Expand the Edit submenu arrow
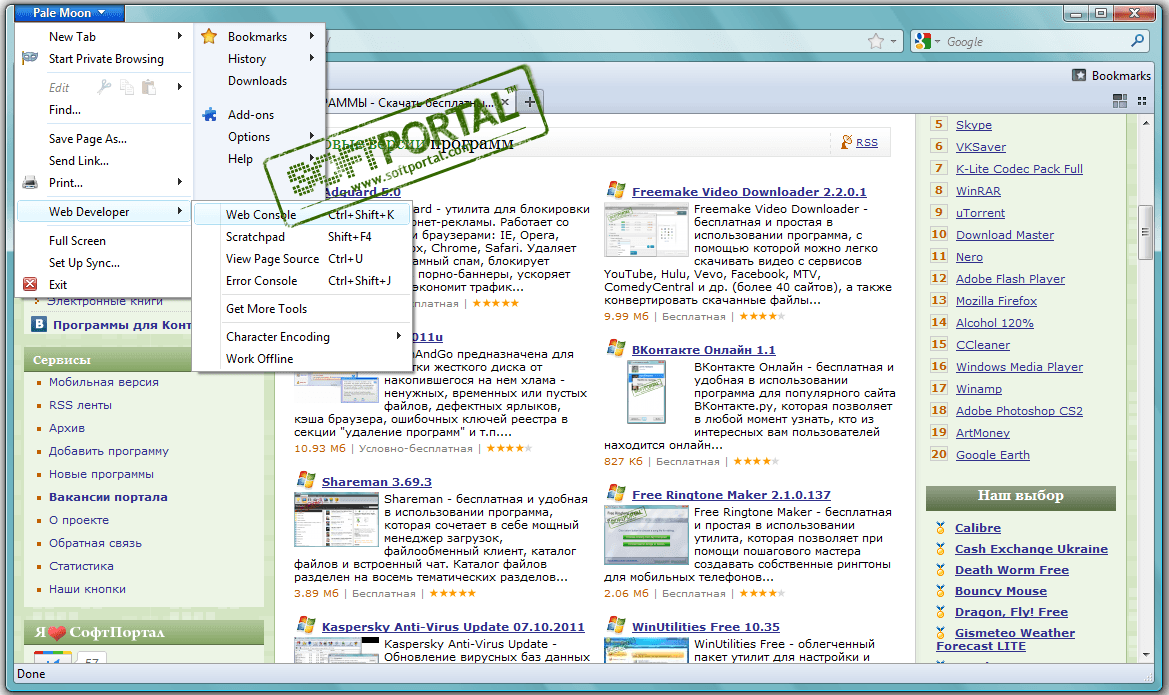Screen dimensions: 1169x695 coord(180,87)
